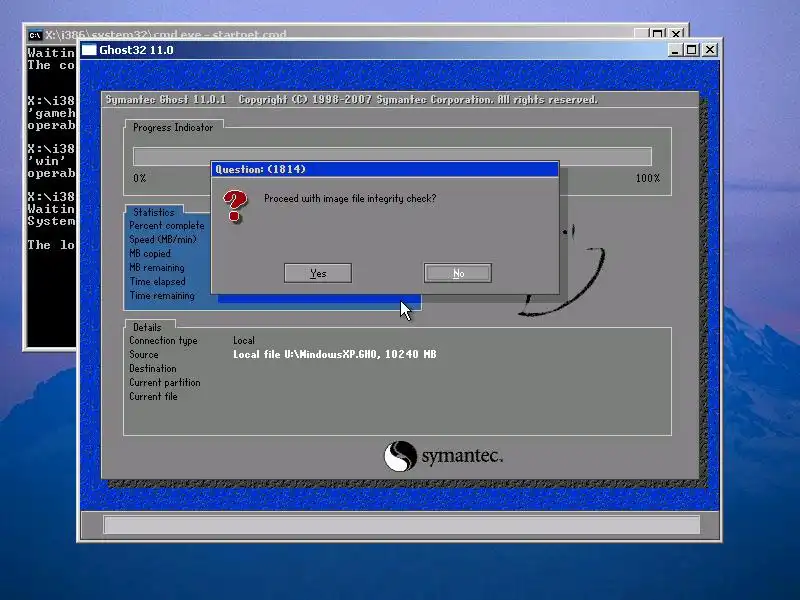Close the cmd.exe window behind
This screenshot has width=800, height=600.
click(676, 34)
